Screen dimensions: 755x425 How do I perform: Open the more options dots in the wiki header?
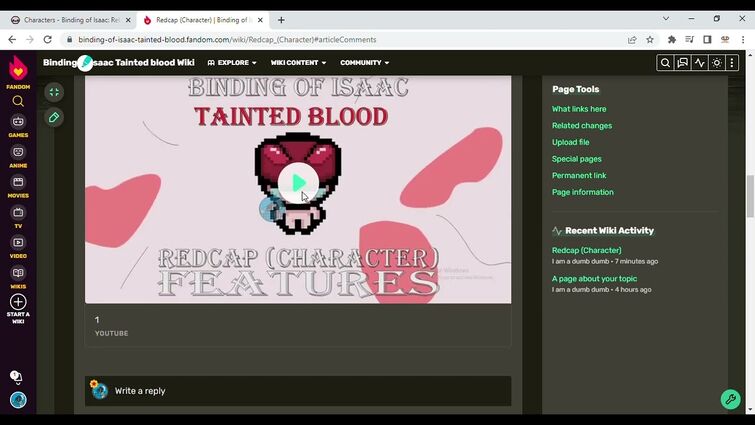(732, 63)
